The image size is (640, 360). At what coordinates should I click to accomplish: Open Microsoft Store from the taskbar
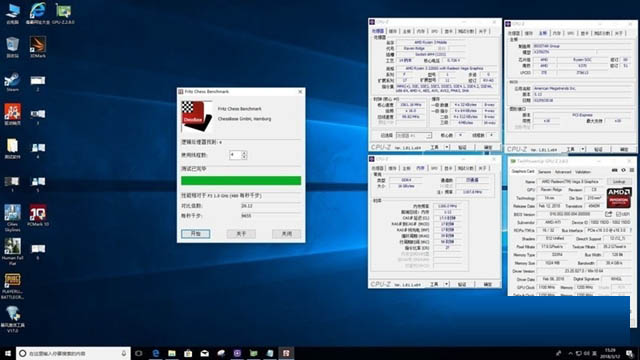click(188, 353)
